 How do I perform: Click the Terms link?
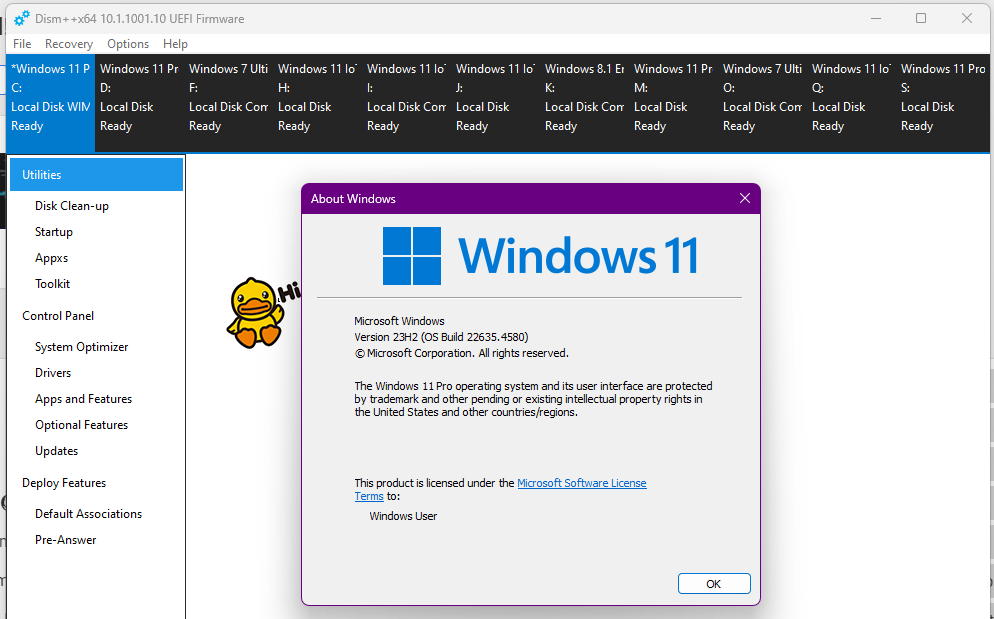click(369, 497)
